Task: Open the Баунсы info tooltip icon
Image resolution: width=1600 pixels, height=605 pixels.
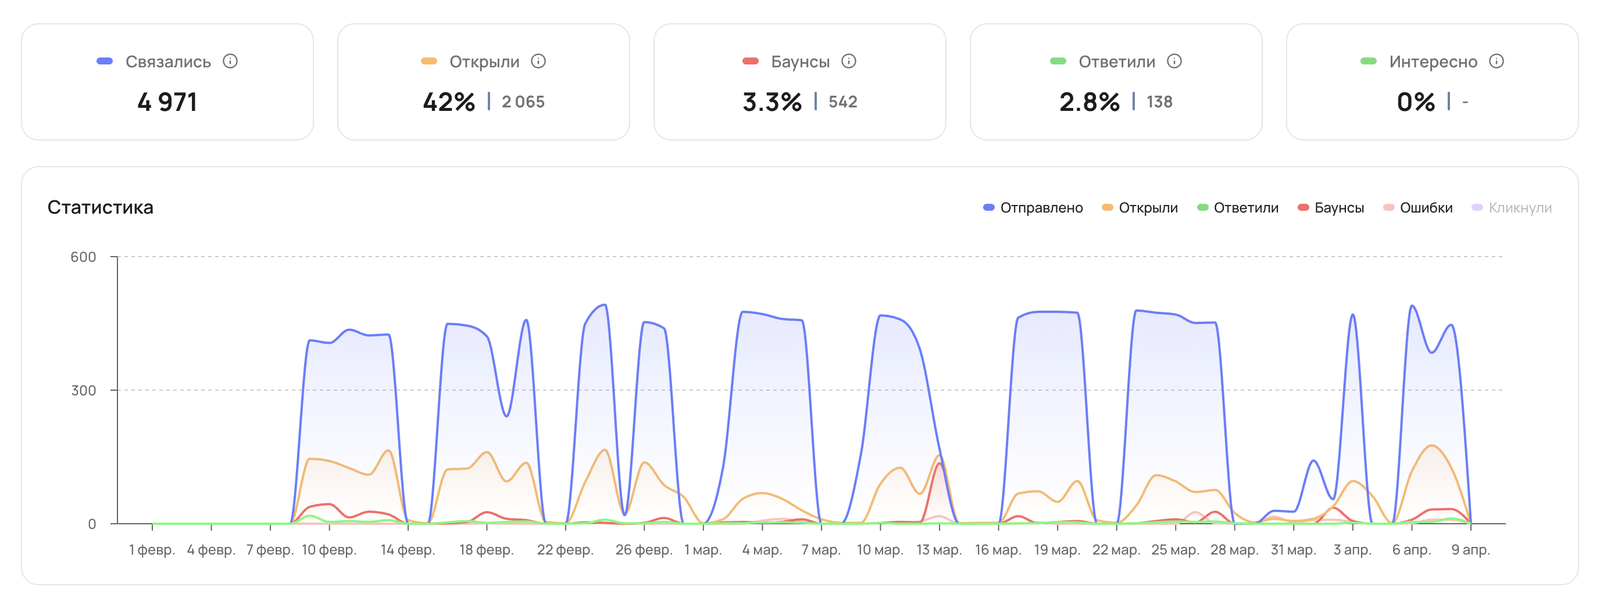Action: [x=849, y=61]
